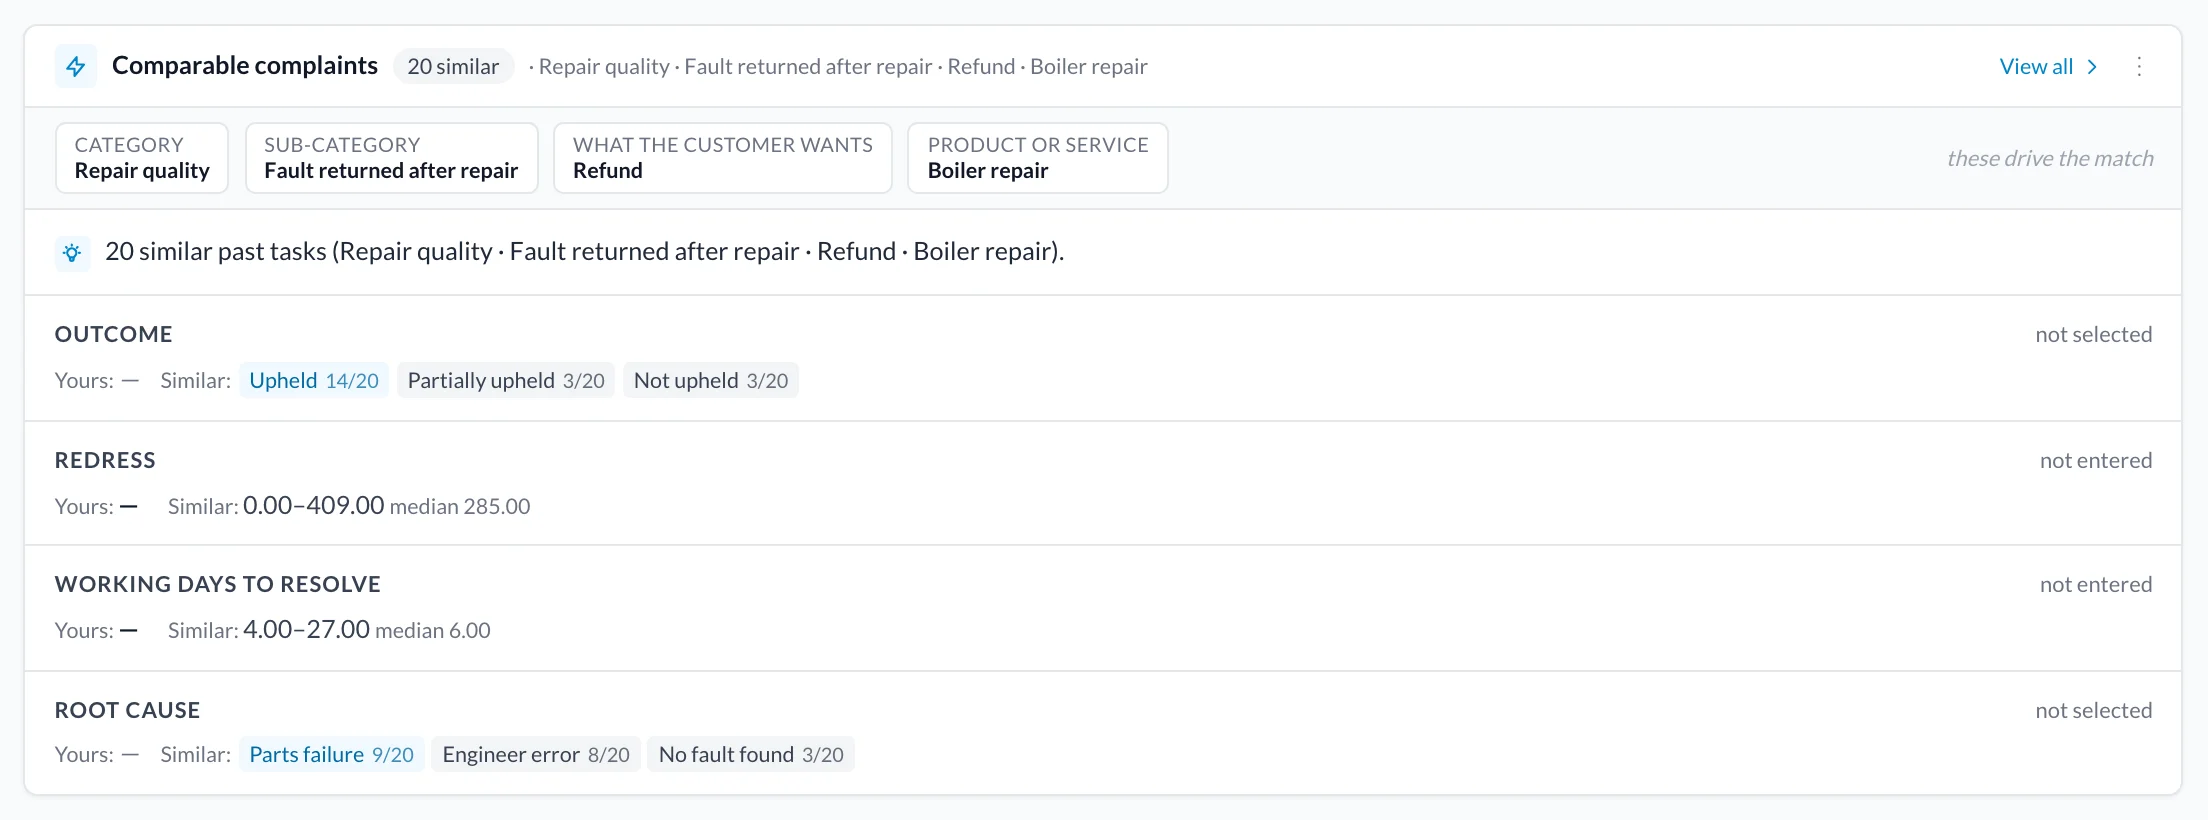This screenshot has width=2208, height=820.
Task: Click the header summary text 'Repair quality · Fault returned after repair'
Action: (x=735, y=66)
